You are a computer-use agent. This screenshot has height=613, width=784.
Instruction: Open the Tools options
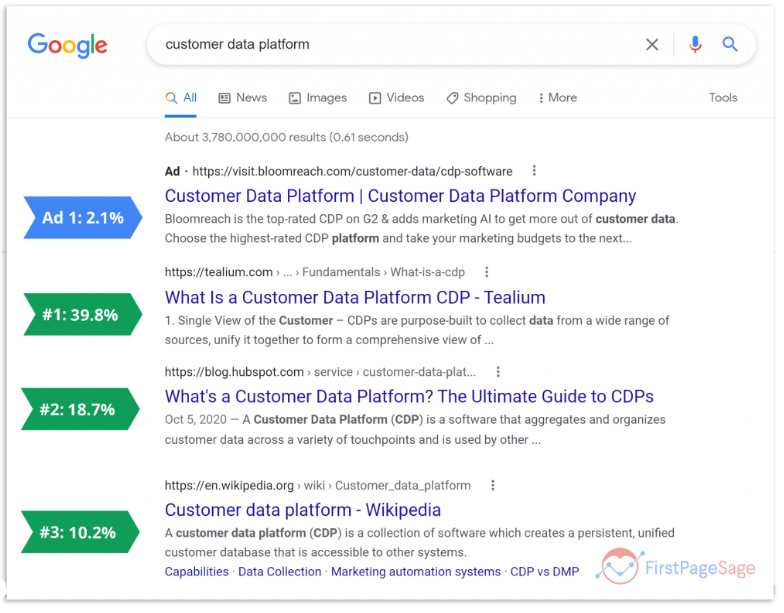tap(722, 98)
